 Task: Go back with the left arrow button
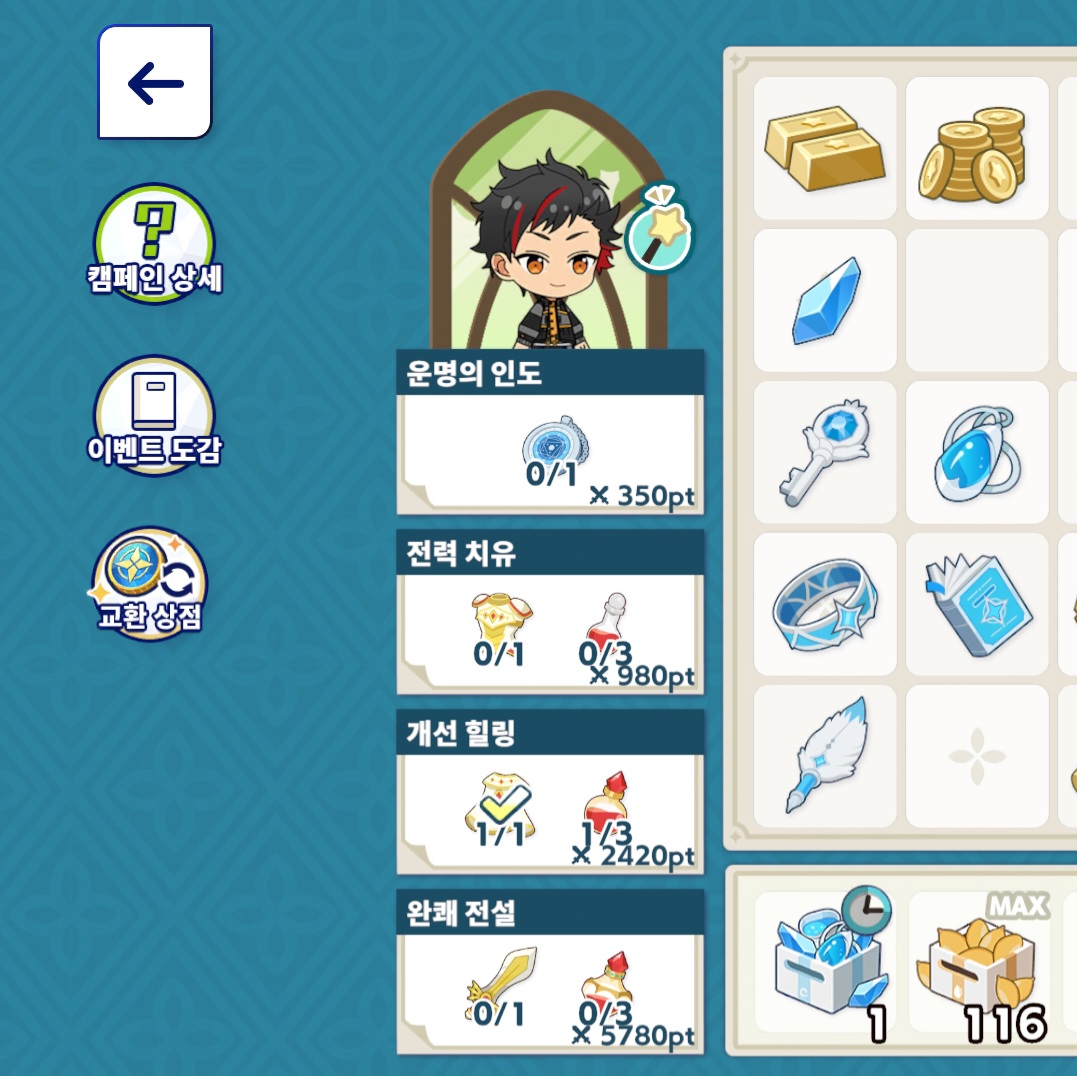click(155, 82)
